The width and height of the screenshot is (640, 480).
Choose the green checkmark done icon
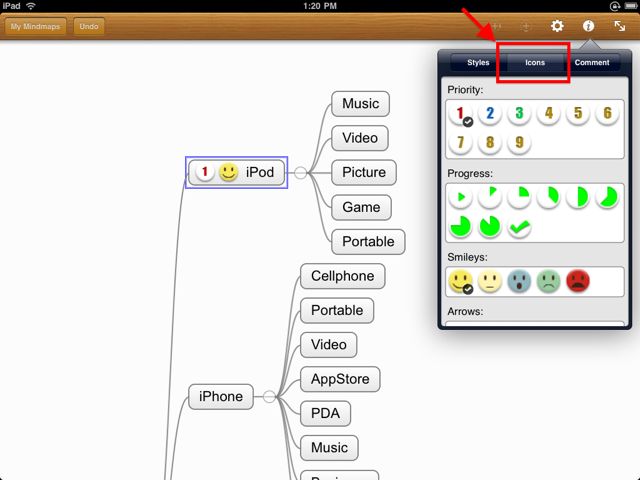coord(519,227)
